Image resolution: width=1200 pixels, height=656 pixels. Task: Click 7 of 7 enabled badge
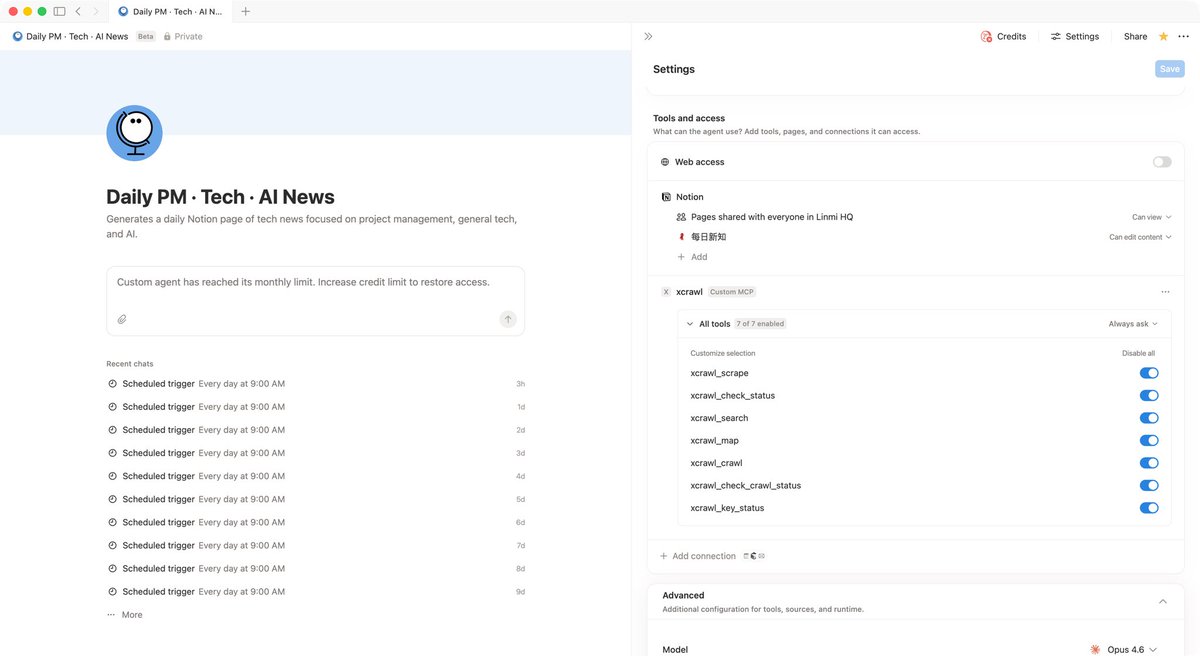761,324
